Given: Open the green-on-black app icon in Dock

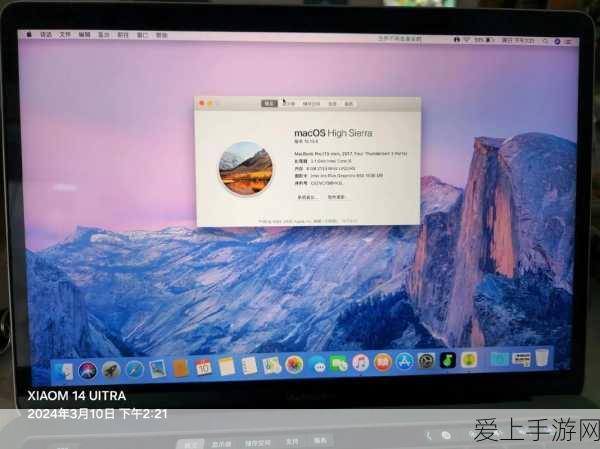Looking at the screenshot, I should [447, 360].
